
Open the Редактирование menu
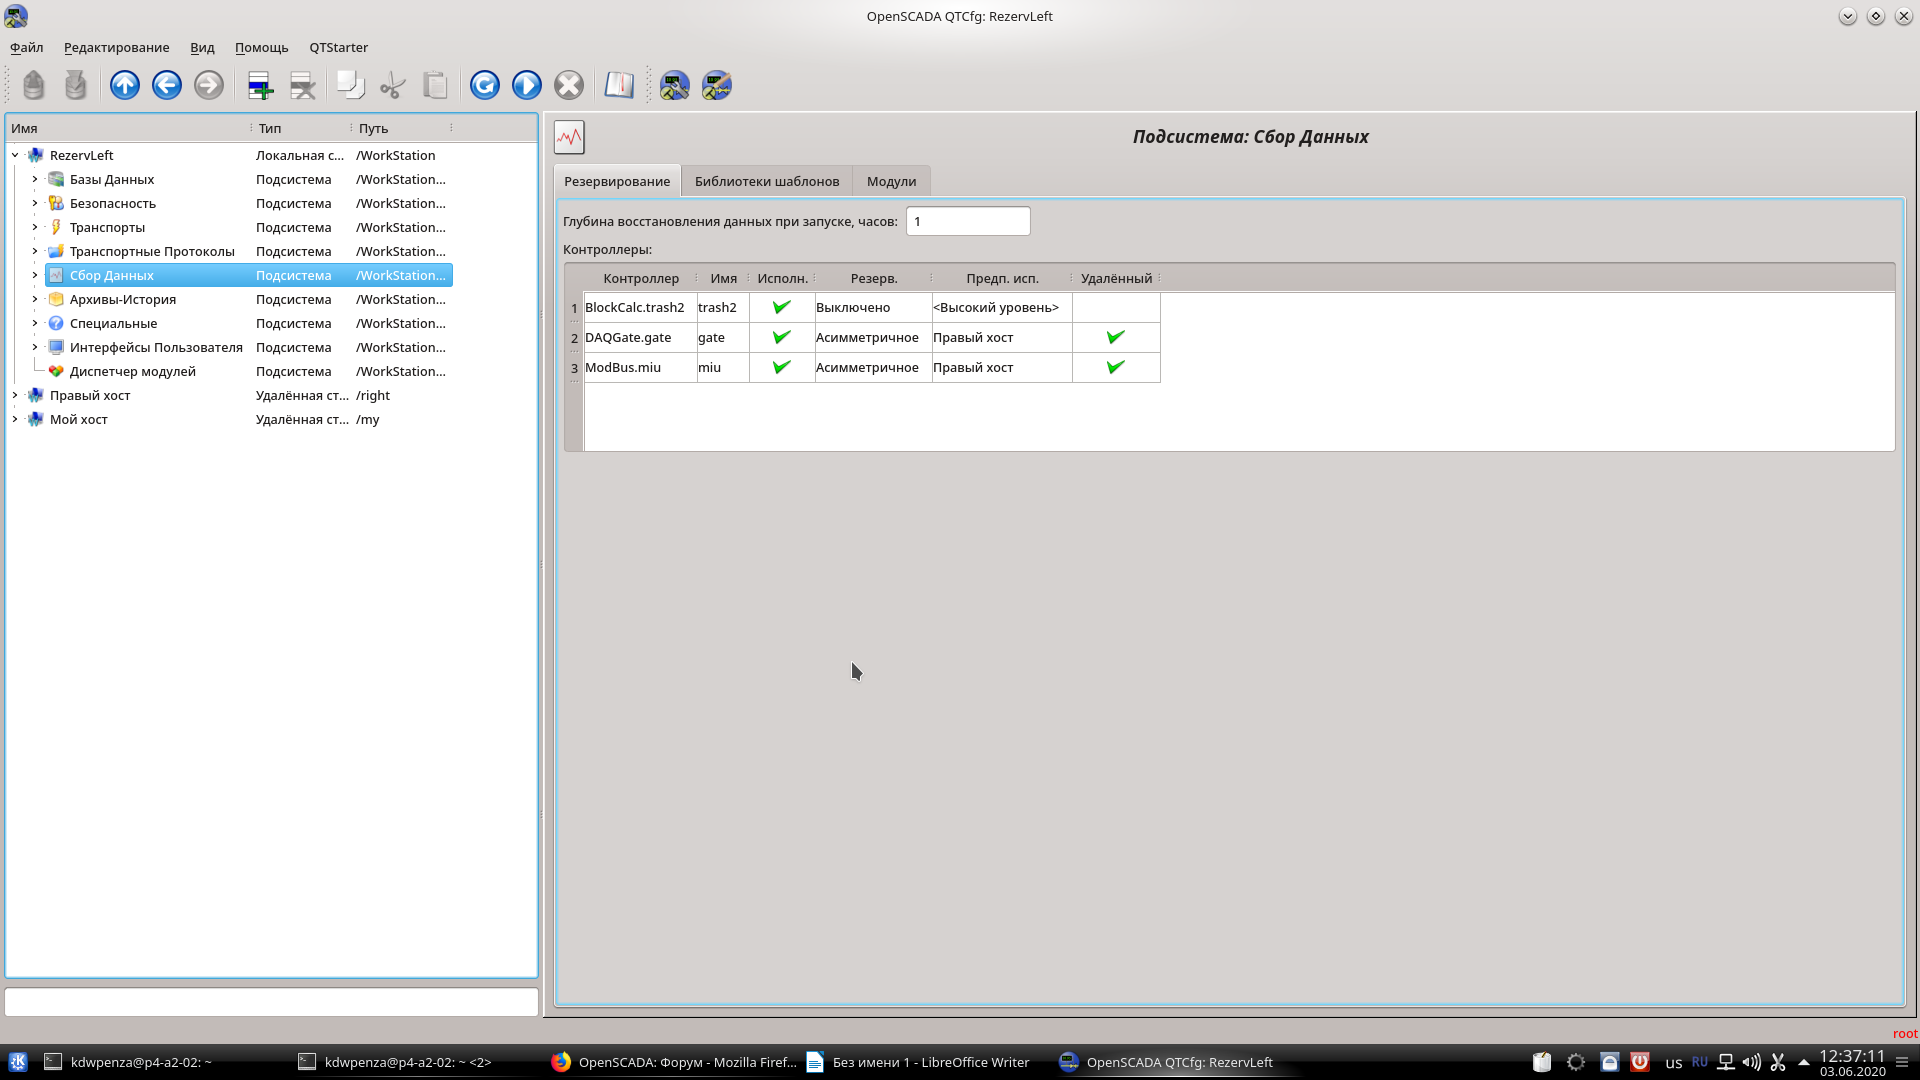pos(116,47)
